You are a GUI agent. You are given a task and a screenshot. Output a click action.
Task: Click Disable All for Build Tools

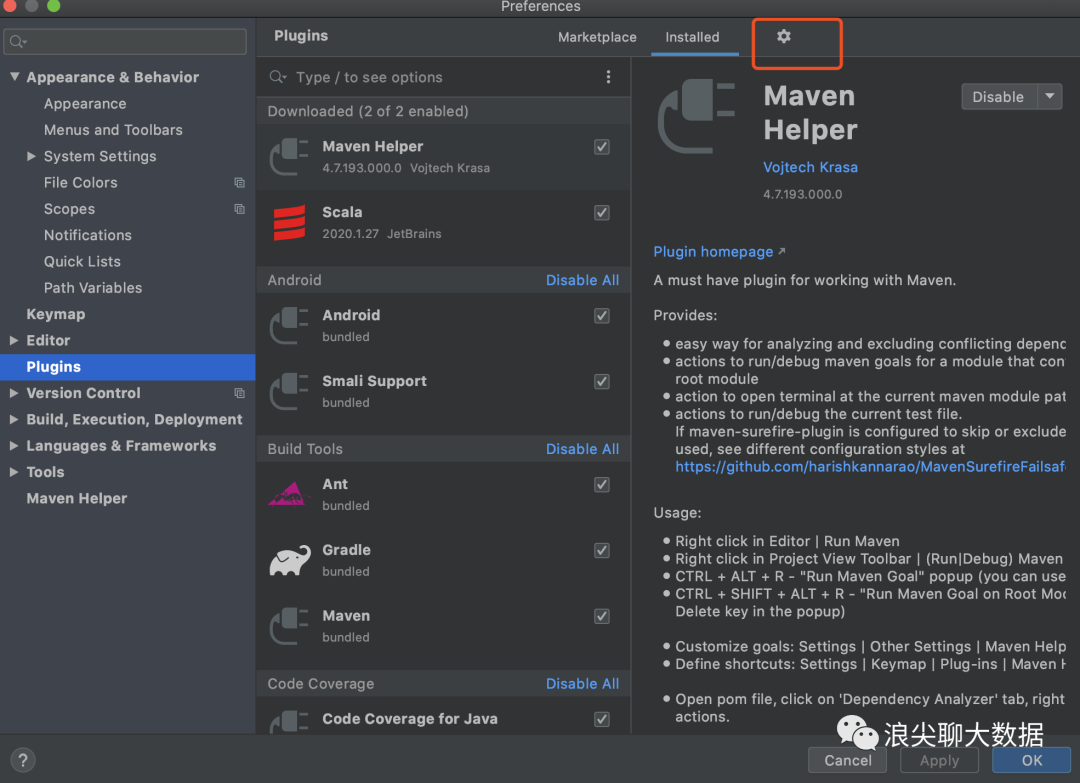(582, 449)
